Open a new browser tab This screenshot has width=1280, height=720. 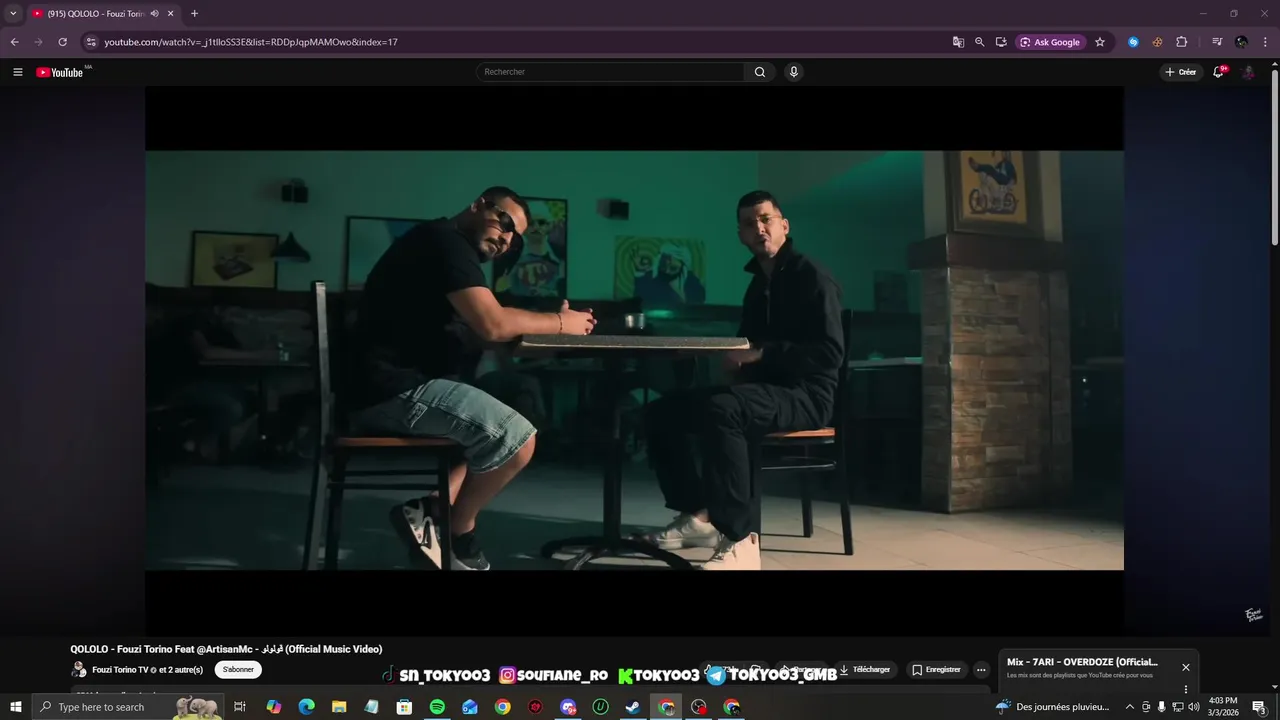(194, 14)
